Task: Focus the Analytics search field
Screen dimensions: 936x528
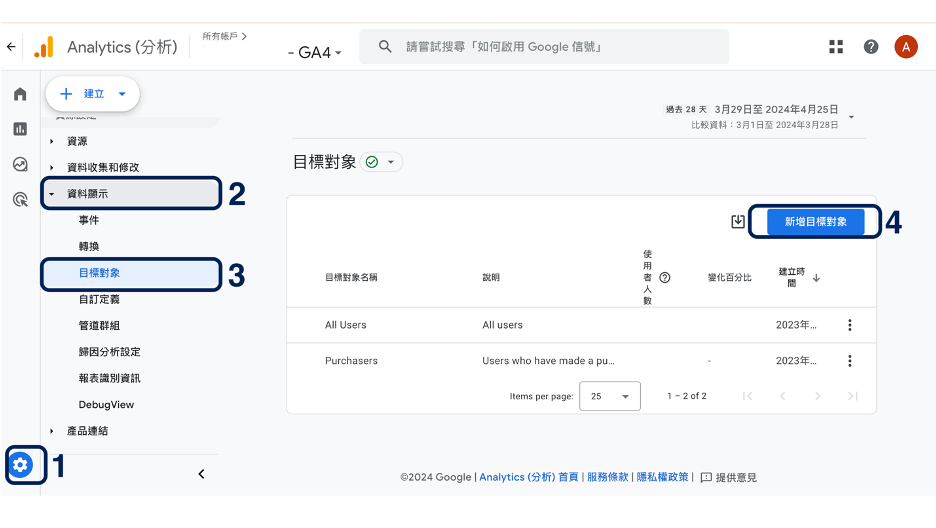Action: coord(544,47)
